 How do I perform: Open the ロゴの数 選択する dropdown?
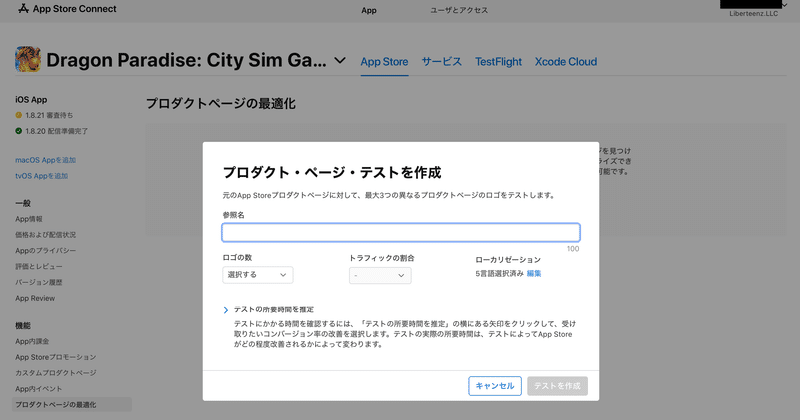(258, 275)
